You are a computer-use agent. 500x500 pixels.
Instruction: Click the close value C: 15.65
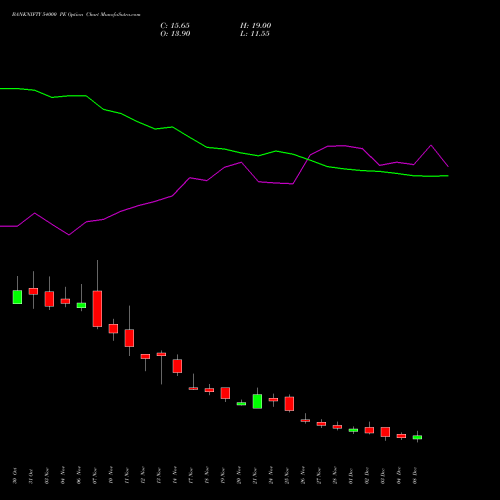tap(175, 26)
